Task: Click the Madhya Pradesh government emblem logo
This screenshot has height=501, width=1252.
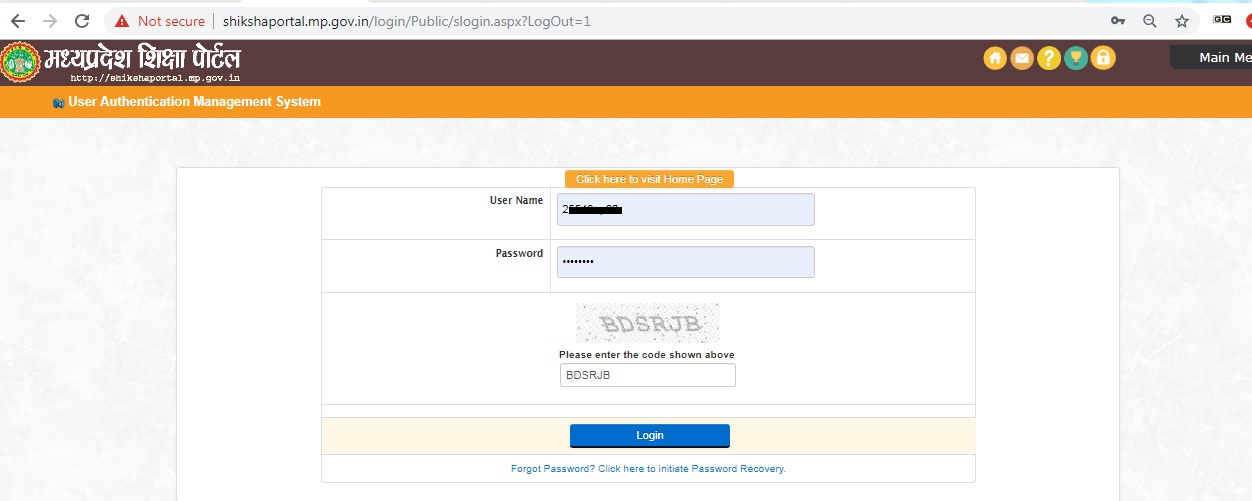Action: 19,62
